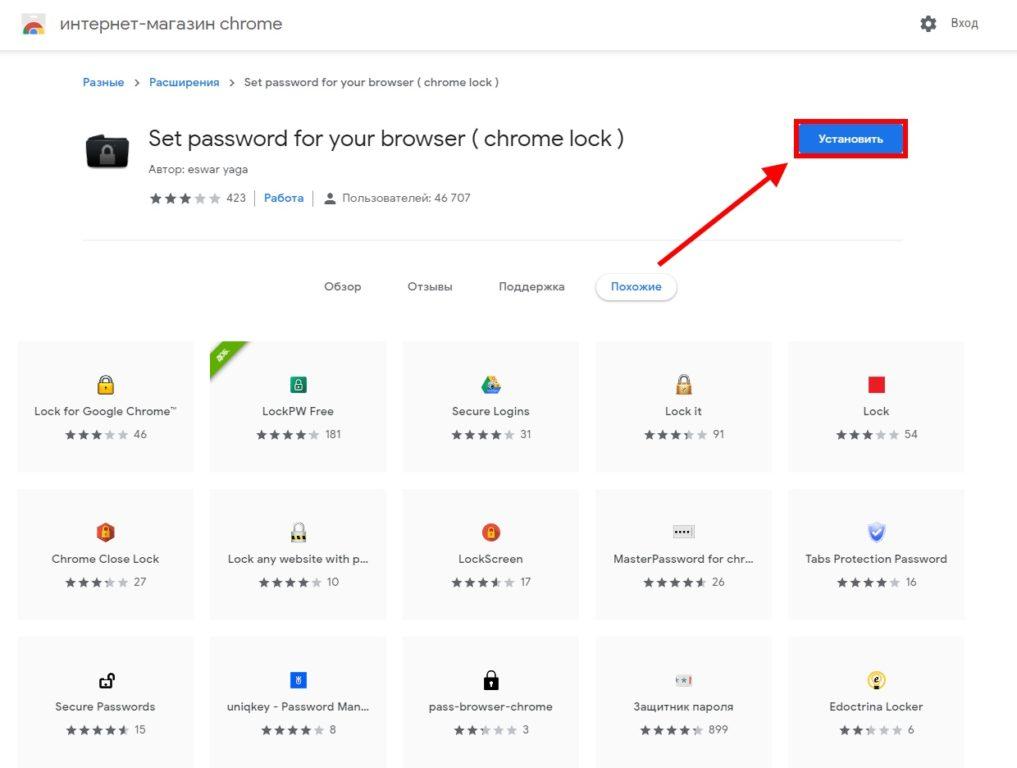1017x768 pixels.
Task: Open the Расширения breadcrumb link
Action: click(x=184, y=82)
